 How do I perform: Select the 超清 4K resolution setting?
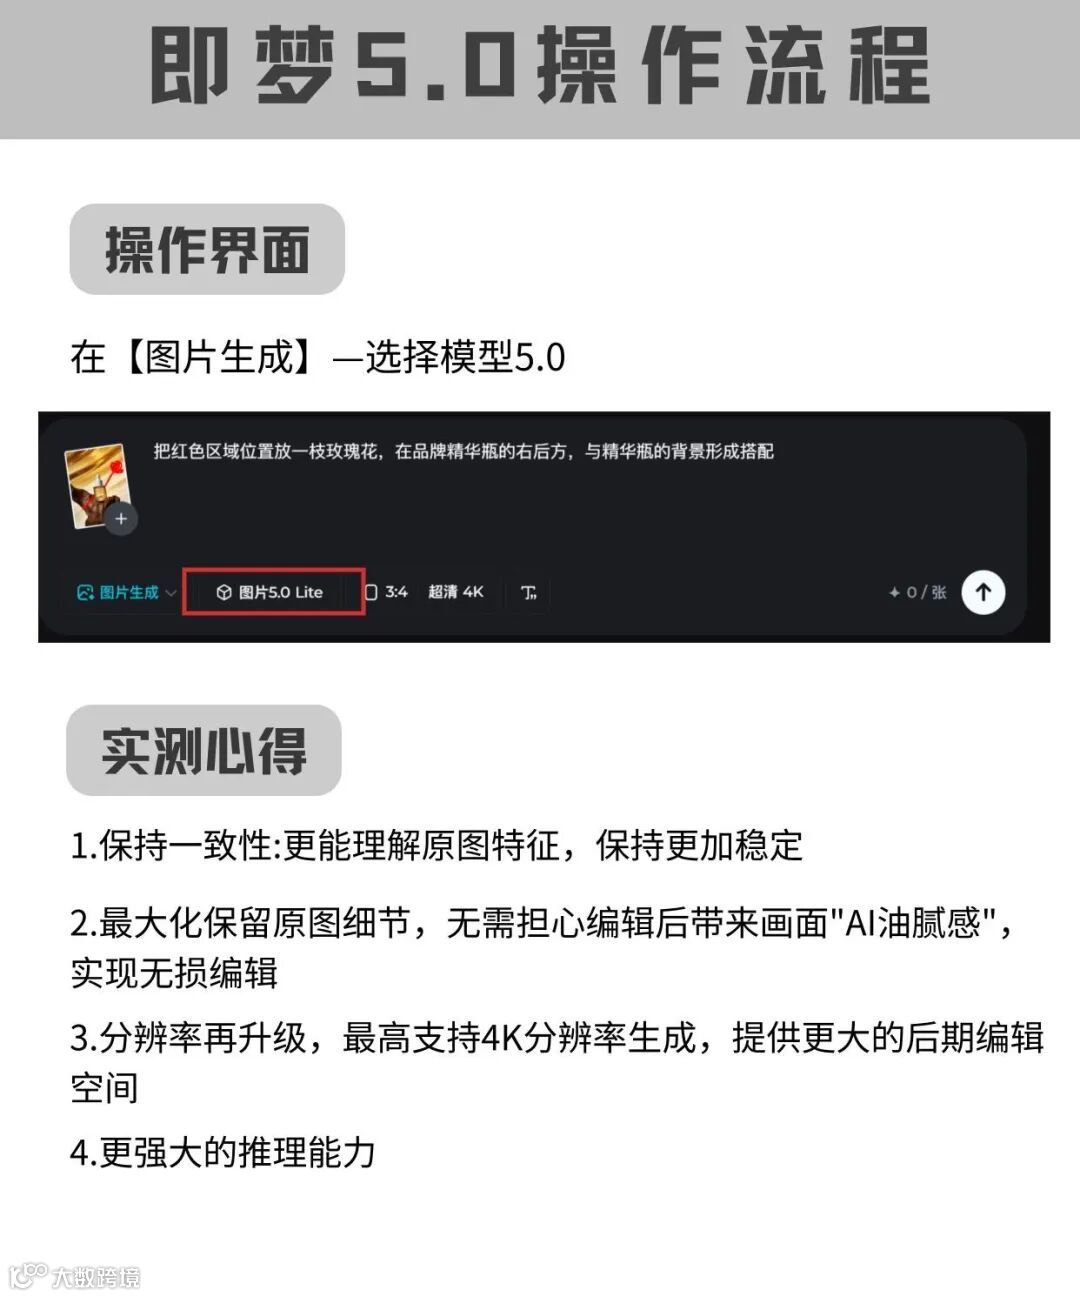pos(456,592)
